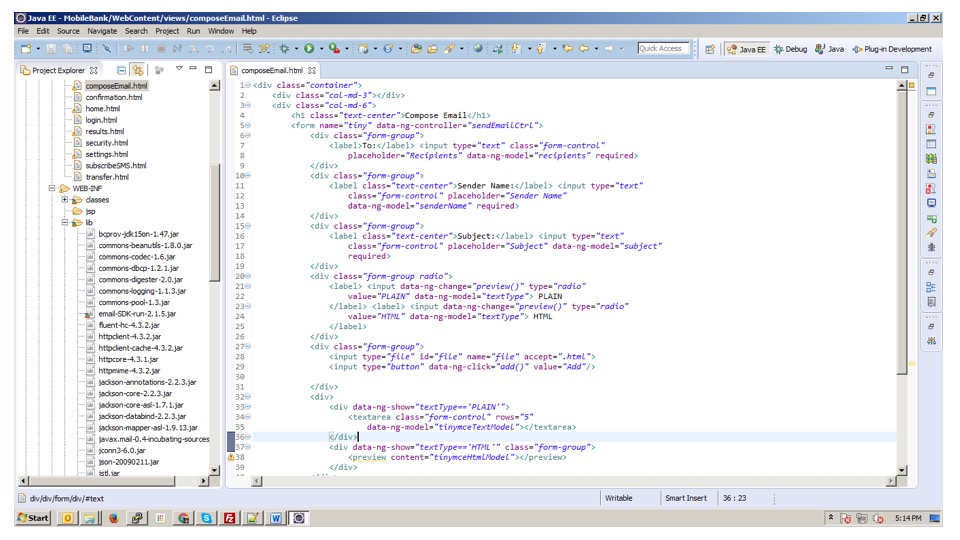Open the Debug configurations dropdown arrow

296,48
